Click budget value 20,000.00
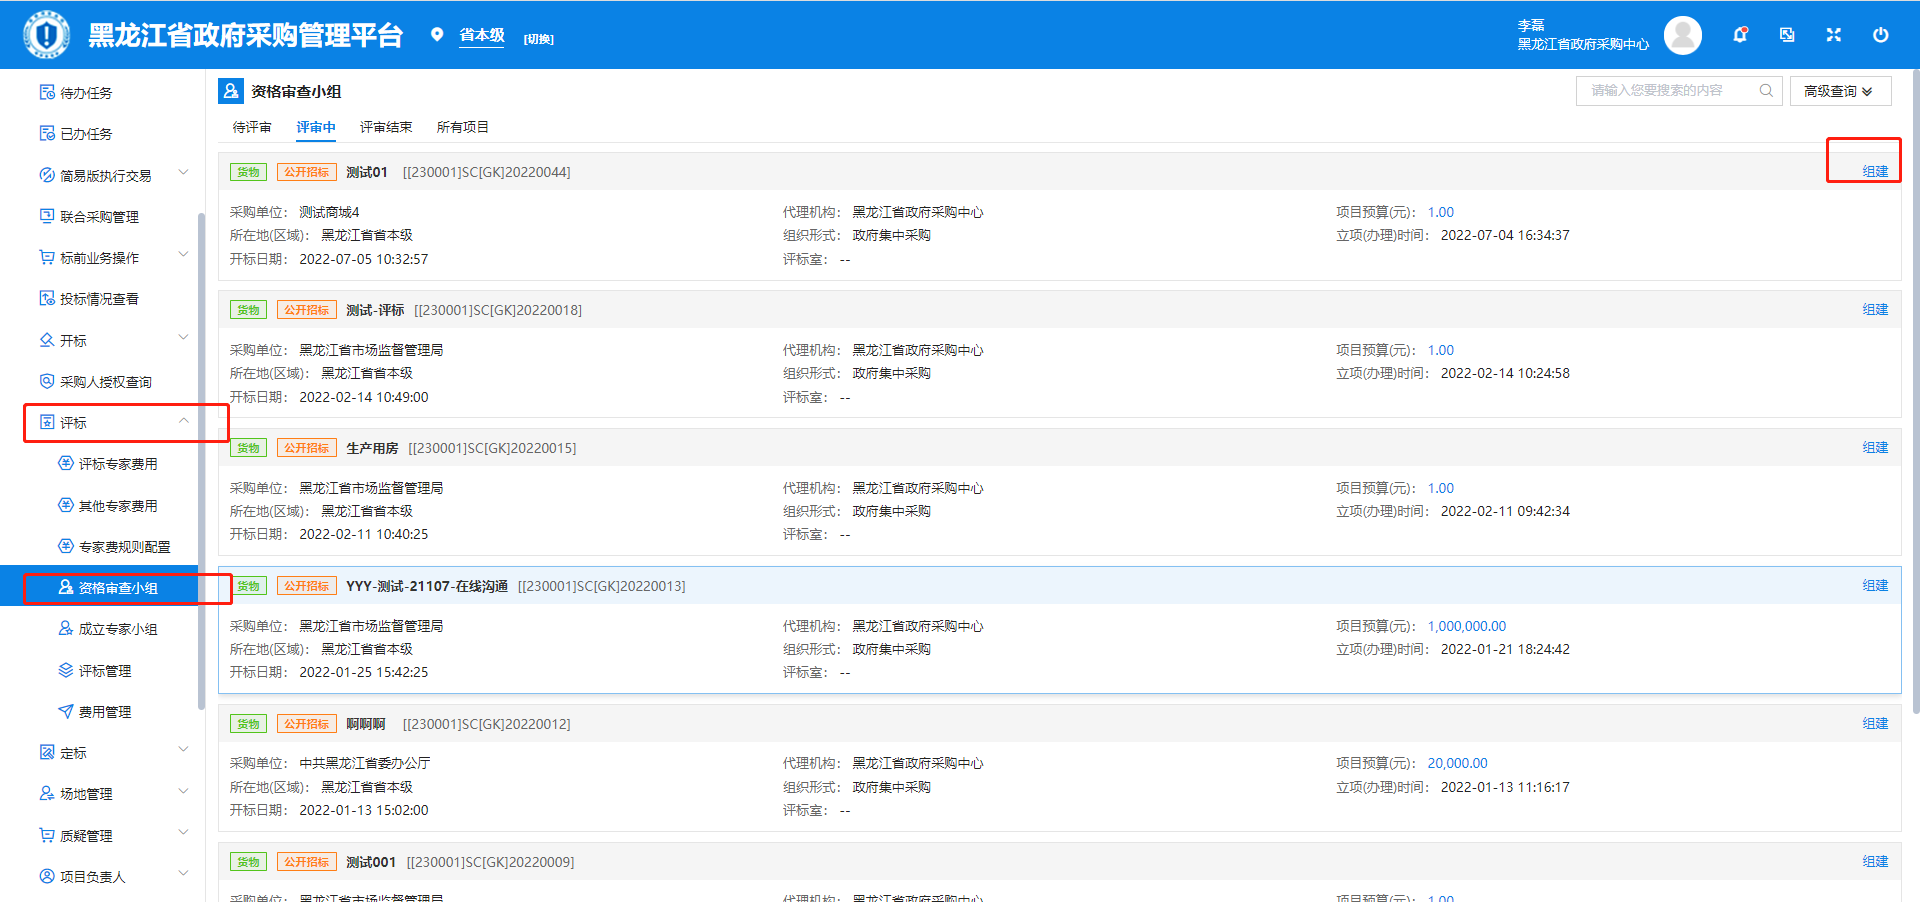The image size is (1920, 902). [1457, 763]
